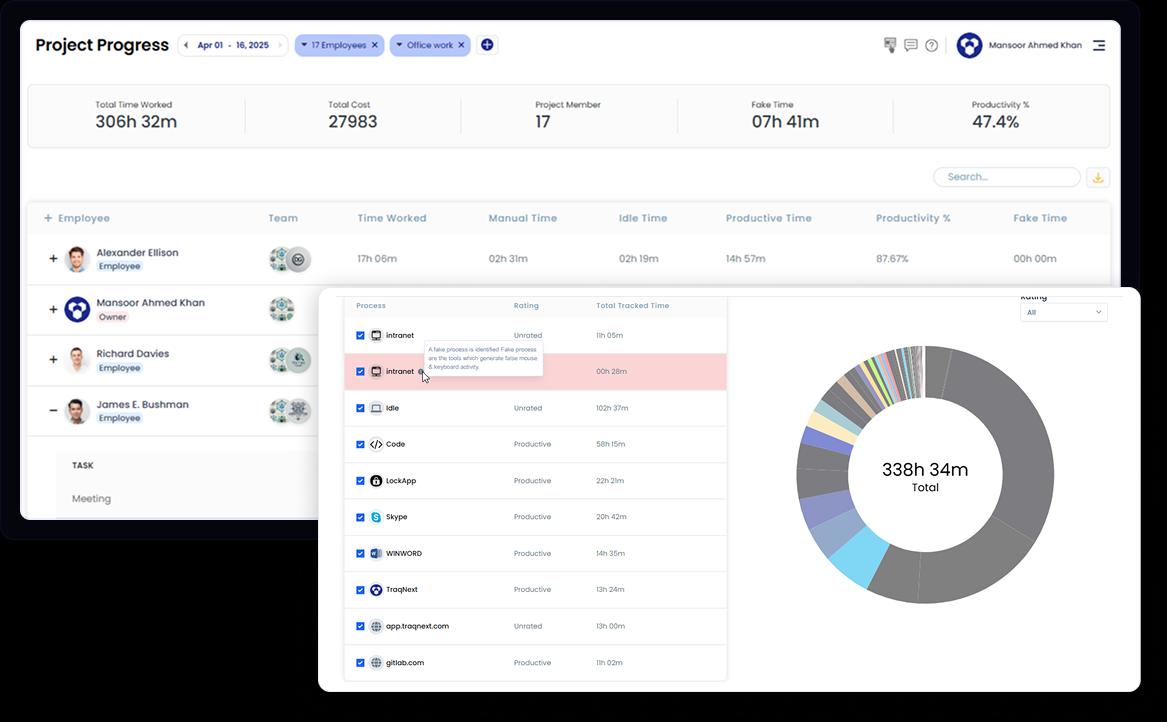Toggle the Code process checkbox
Image resolution: width=1167 pixels, height=722 pixels.
tap(360, 444)
